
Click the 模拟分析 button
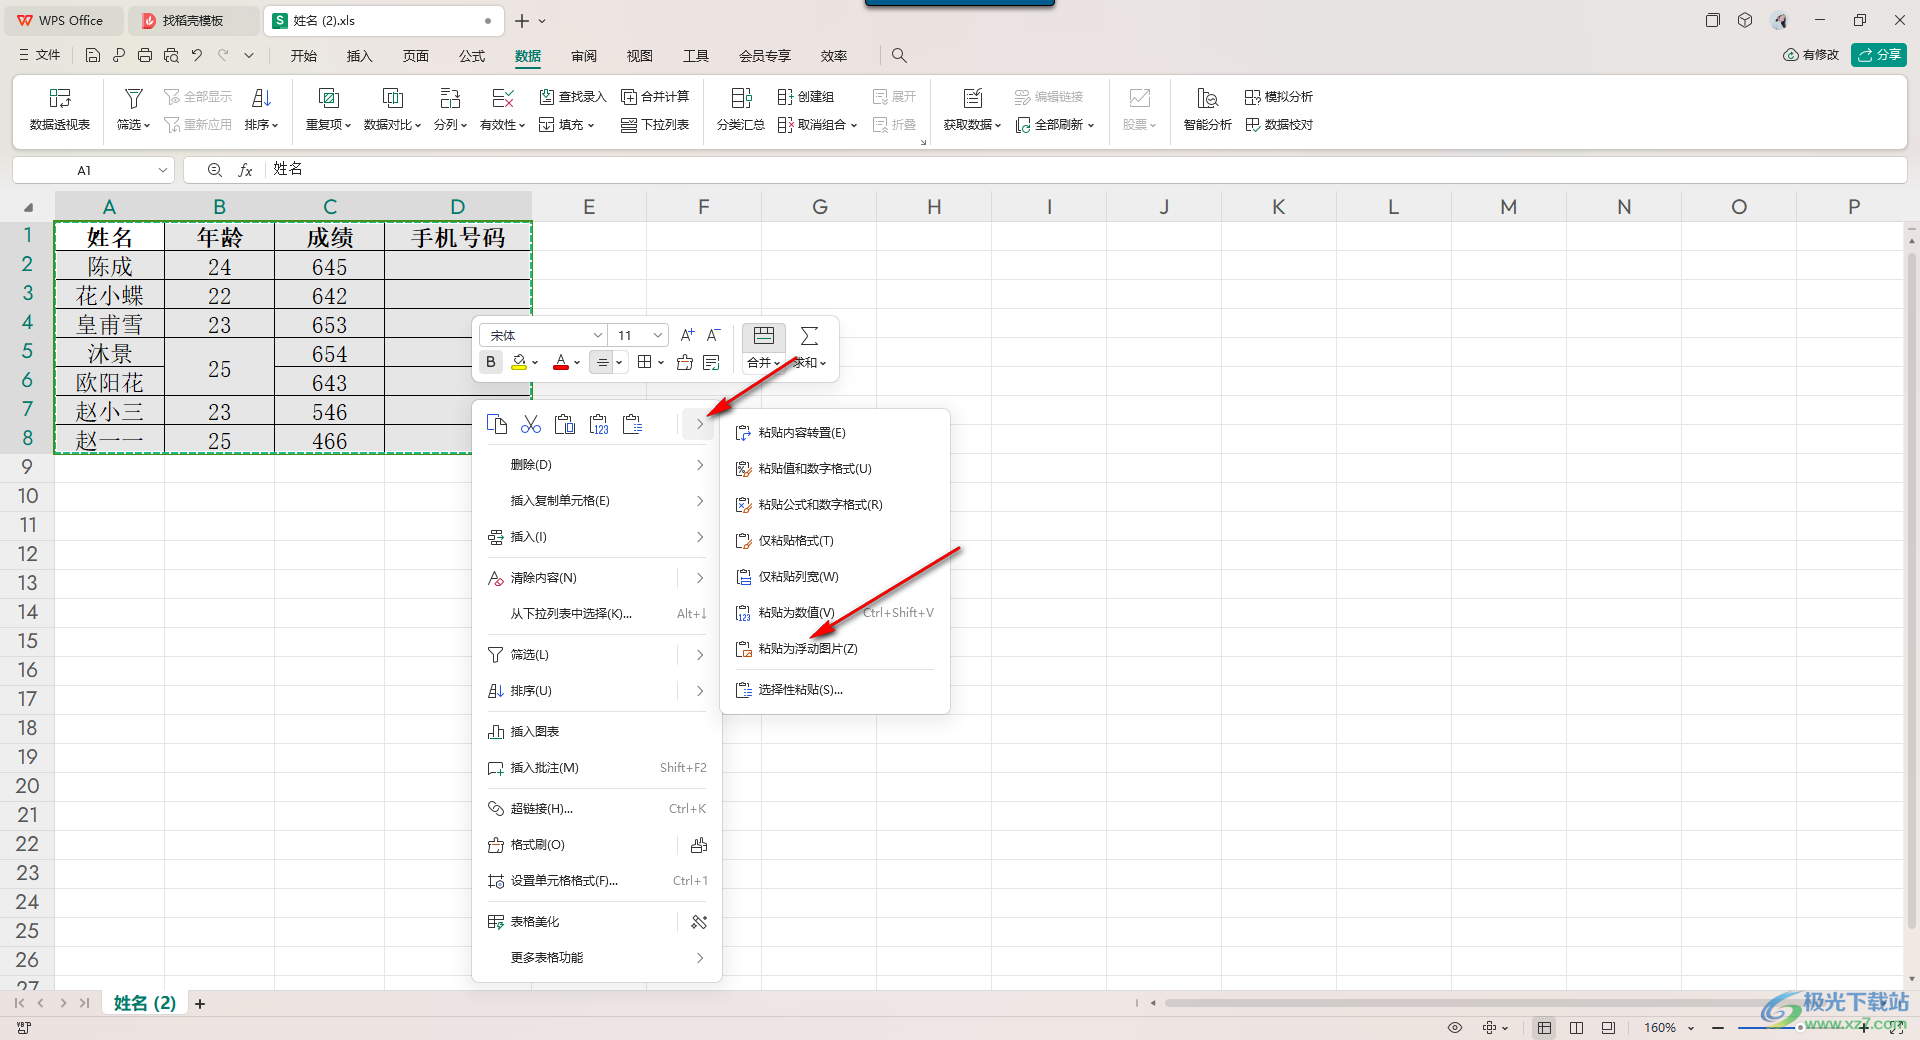pos(1279,97)
